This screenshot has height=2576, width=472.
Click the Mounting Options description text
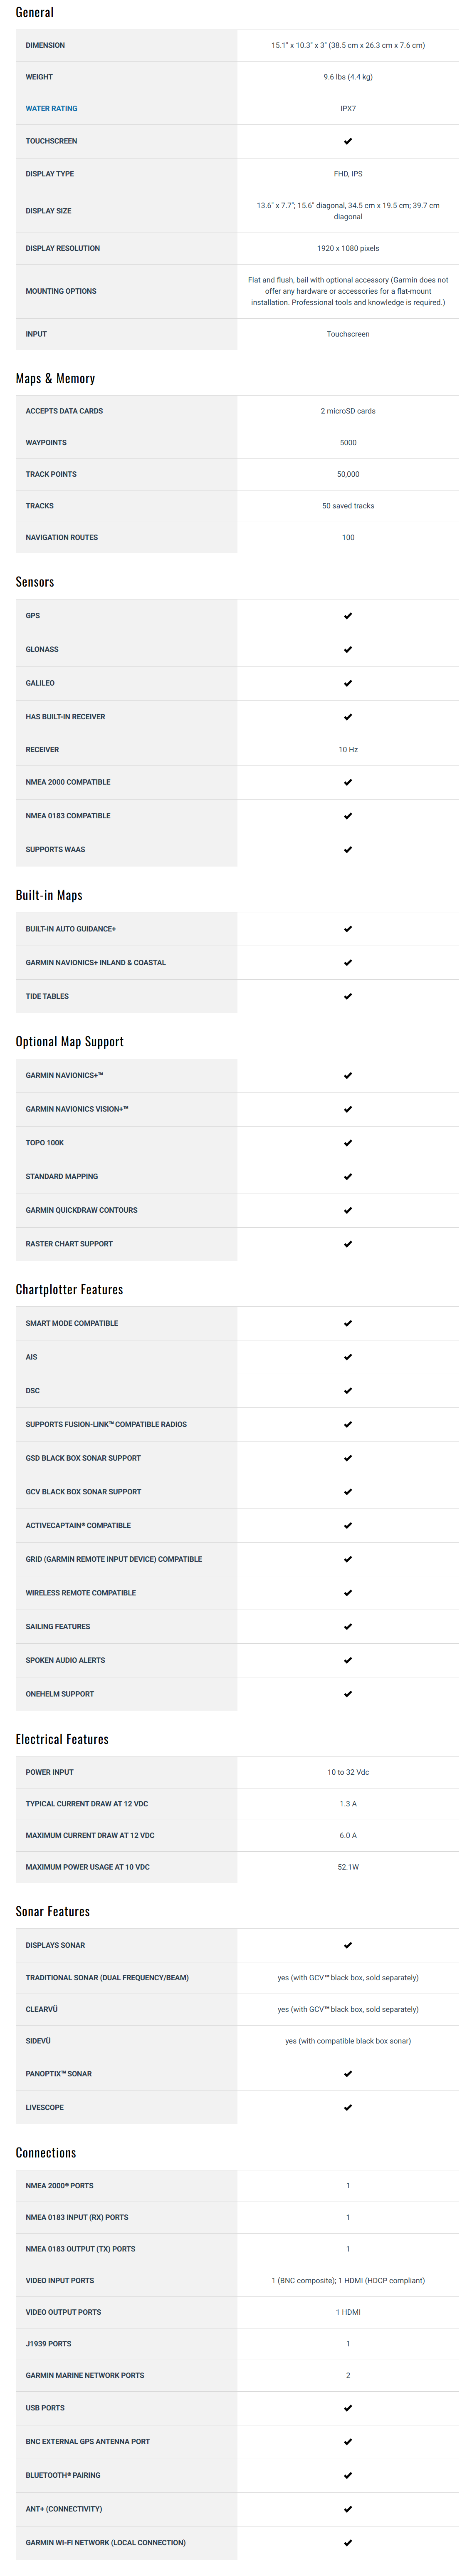click(348, 291)
